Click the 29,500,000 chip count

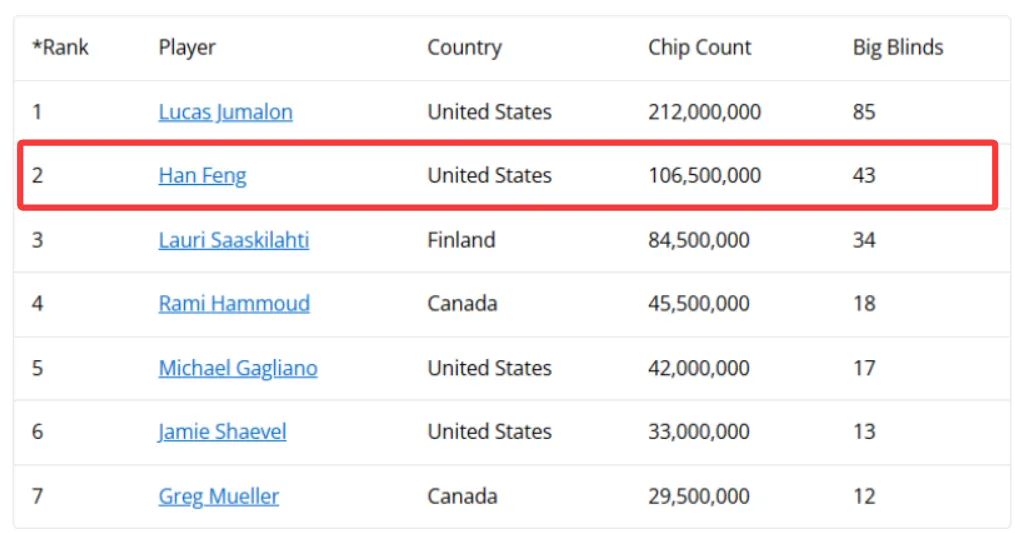pyautogui.click(x=698, y=497)
